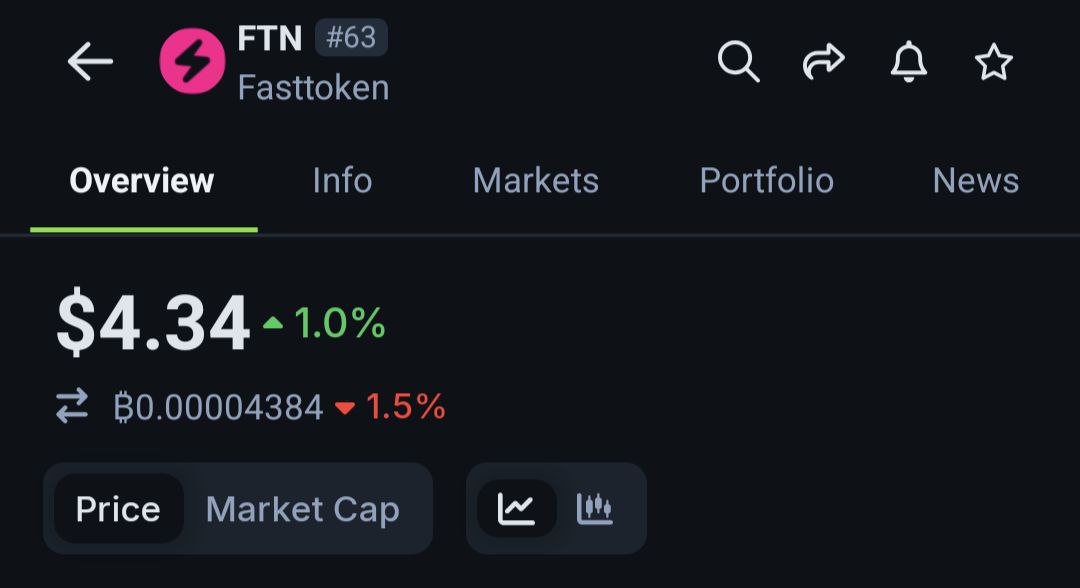Screen dimensions: 1080x588
Task: Tap the $4.34 price value
Action: tap(153, 322)
